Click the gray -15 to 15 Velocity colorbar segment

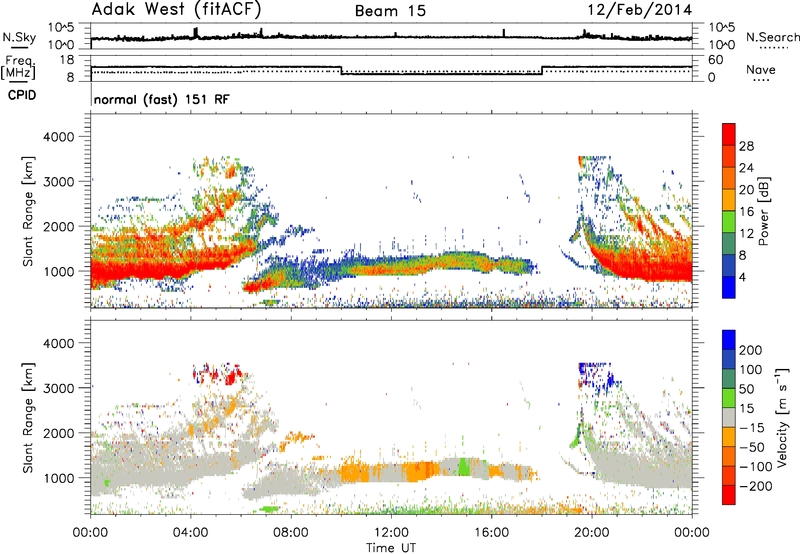(x=729, y=417)
